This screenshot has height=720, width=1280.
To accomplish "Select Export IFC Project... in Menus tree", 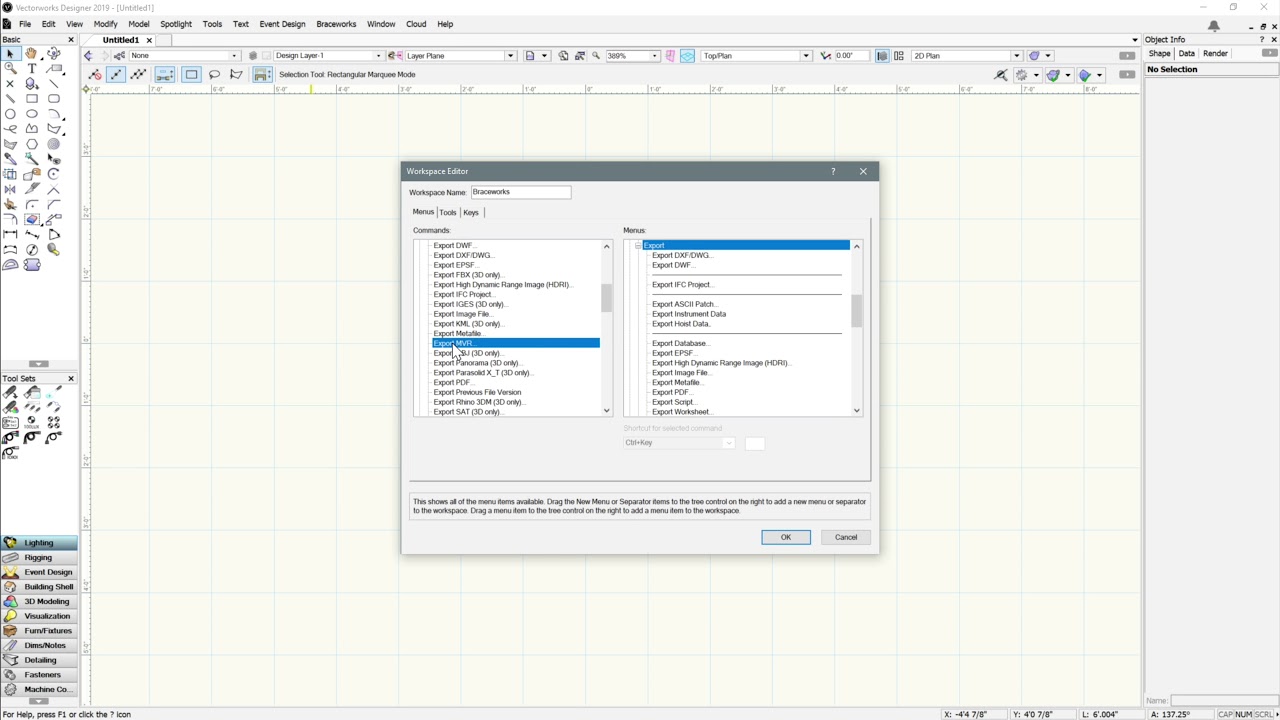I will point(683,285).
